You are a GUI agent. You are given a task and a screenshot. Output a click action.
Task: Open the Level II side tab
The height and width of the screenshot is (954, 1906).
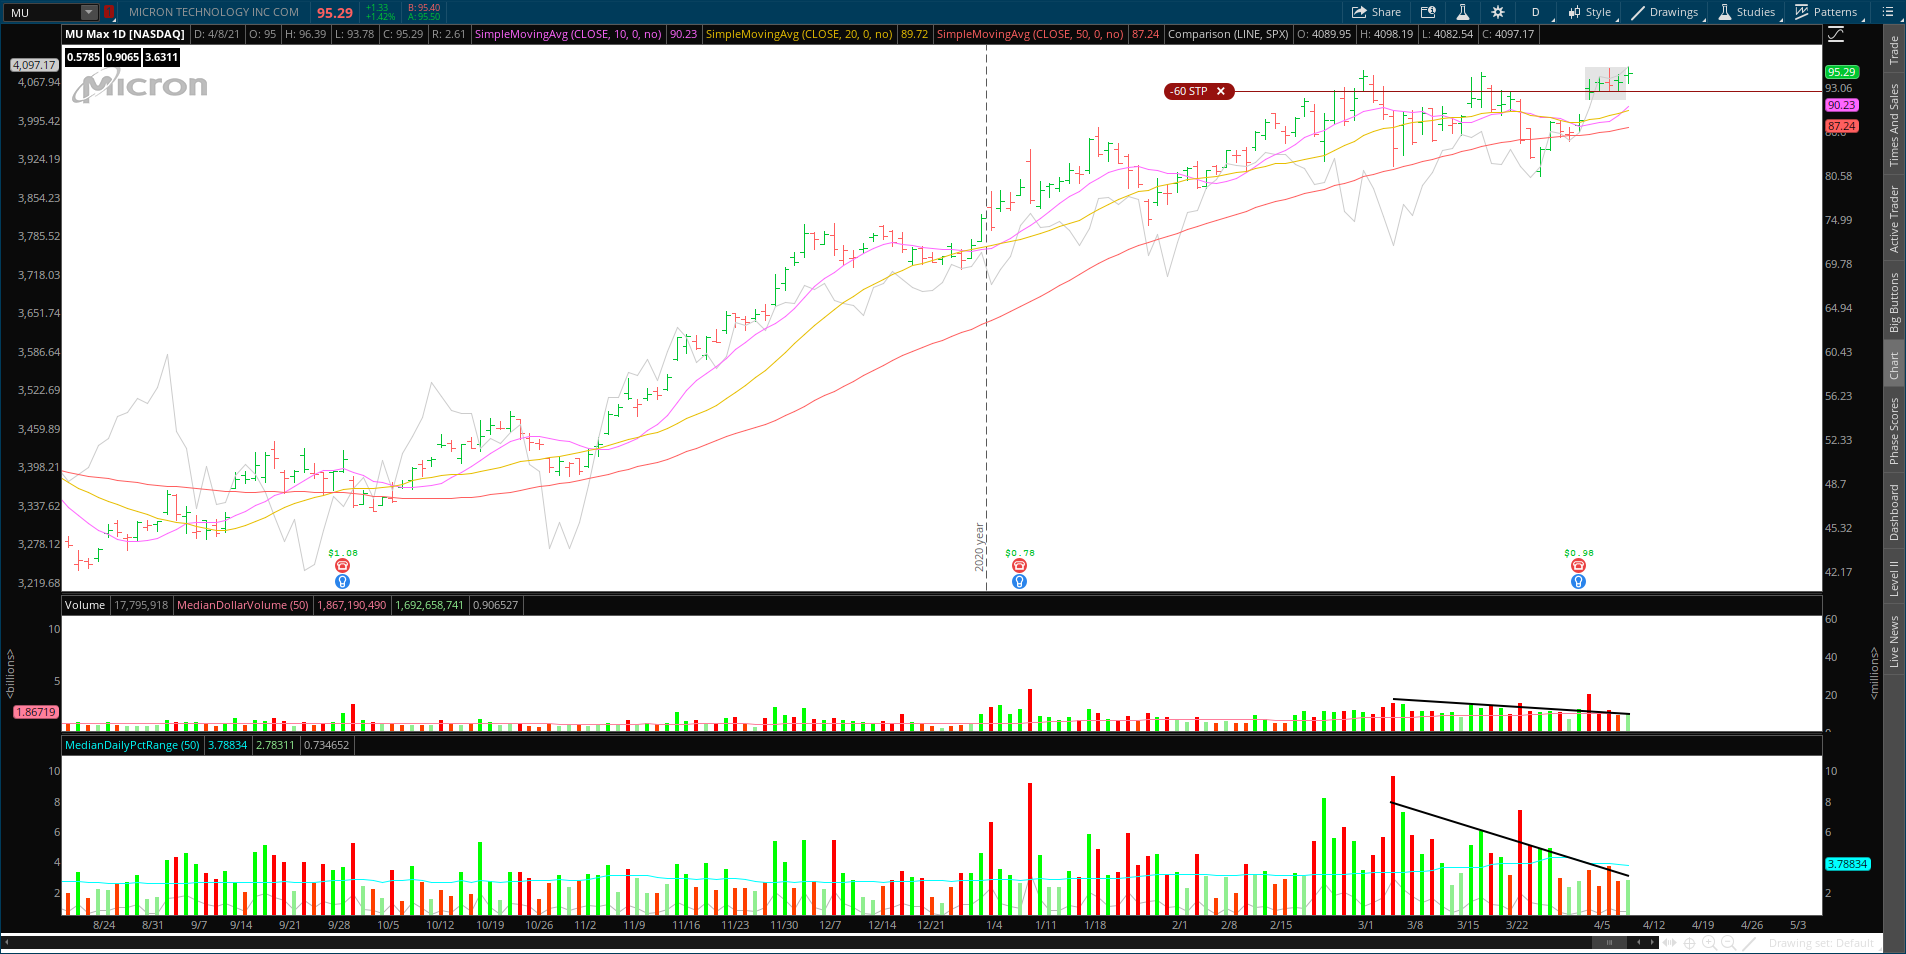[1894, 578]
